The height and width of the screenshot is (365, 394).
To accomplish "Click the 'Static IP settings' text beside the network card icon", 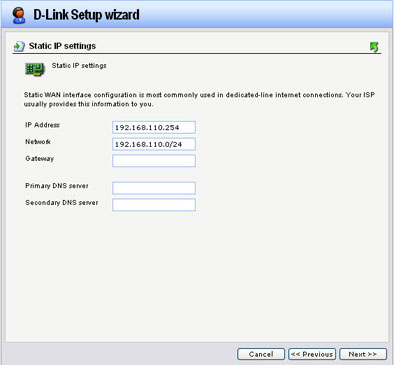I will [x=79, y=66].
